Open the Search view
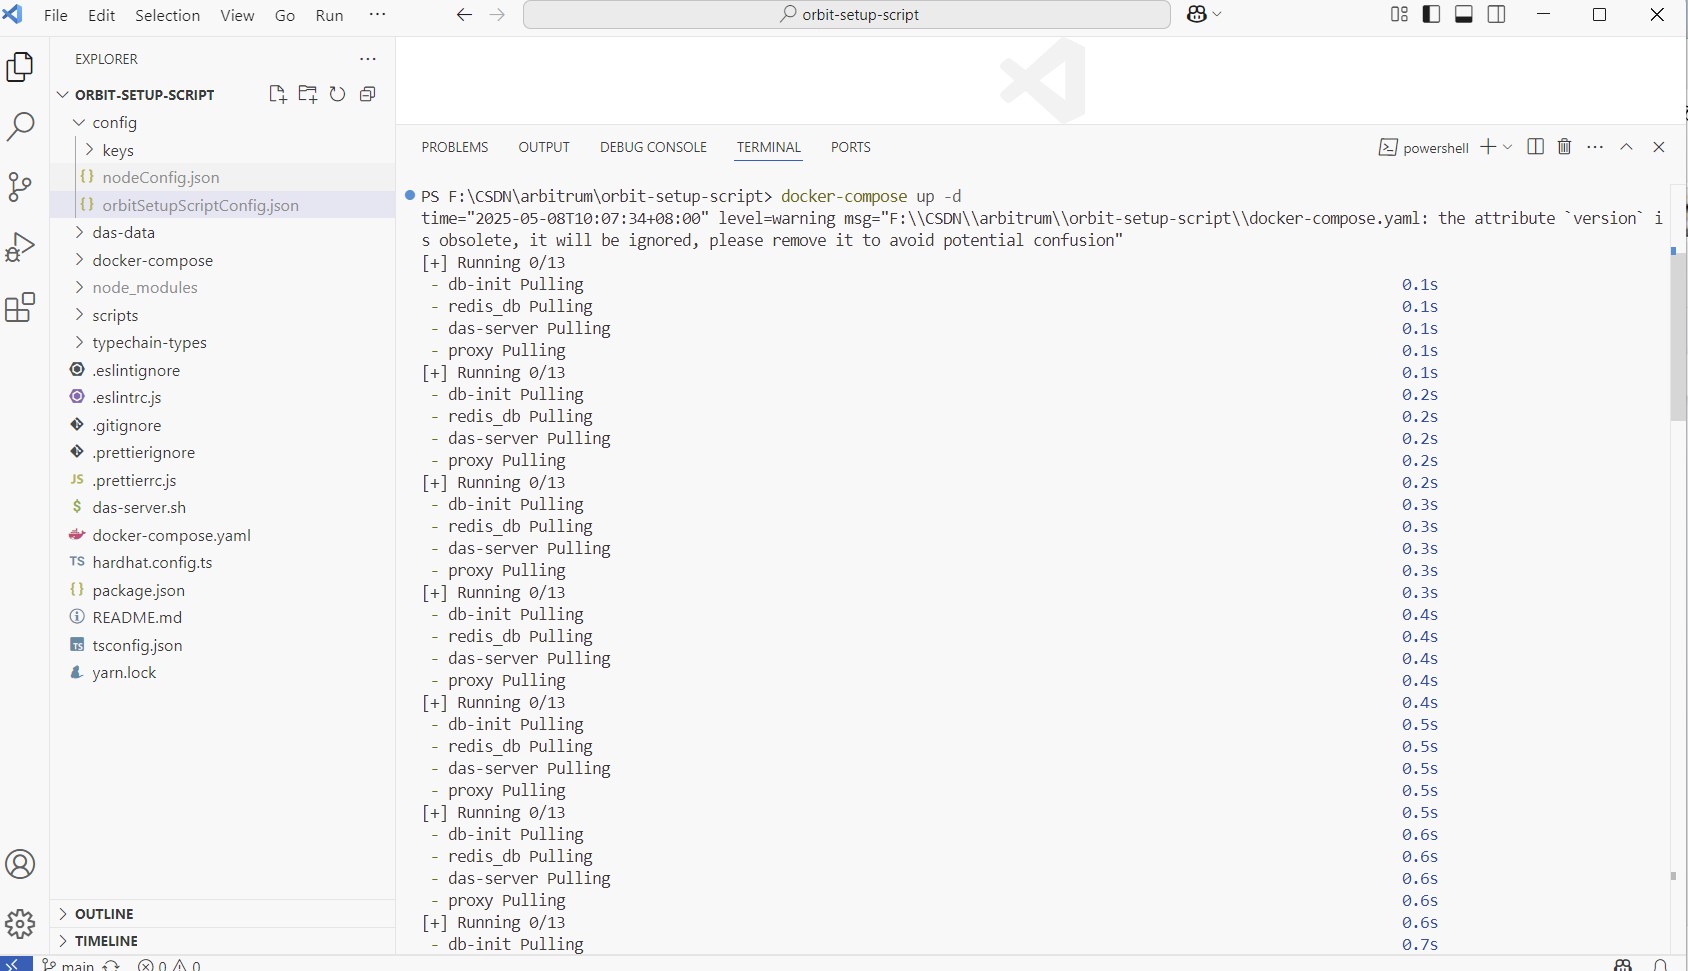Image resolution: width=1688 pixels, height=971 pixels. click(20, 127)
